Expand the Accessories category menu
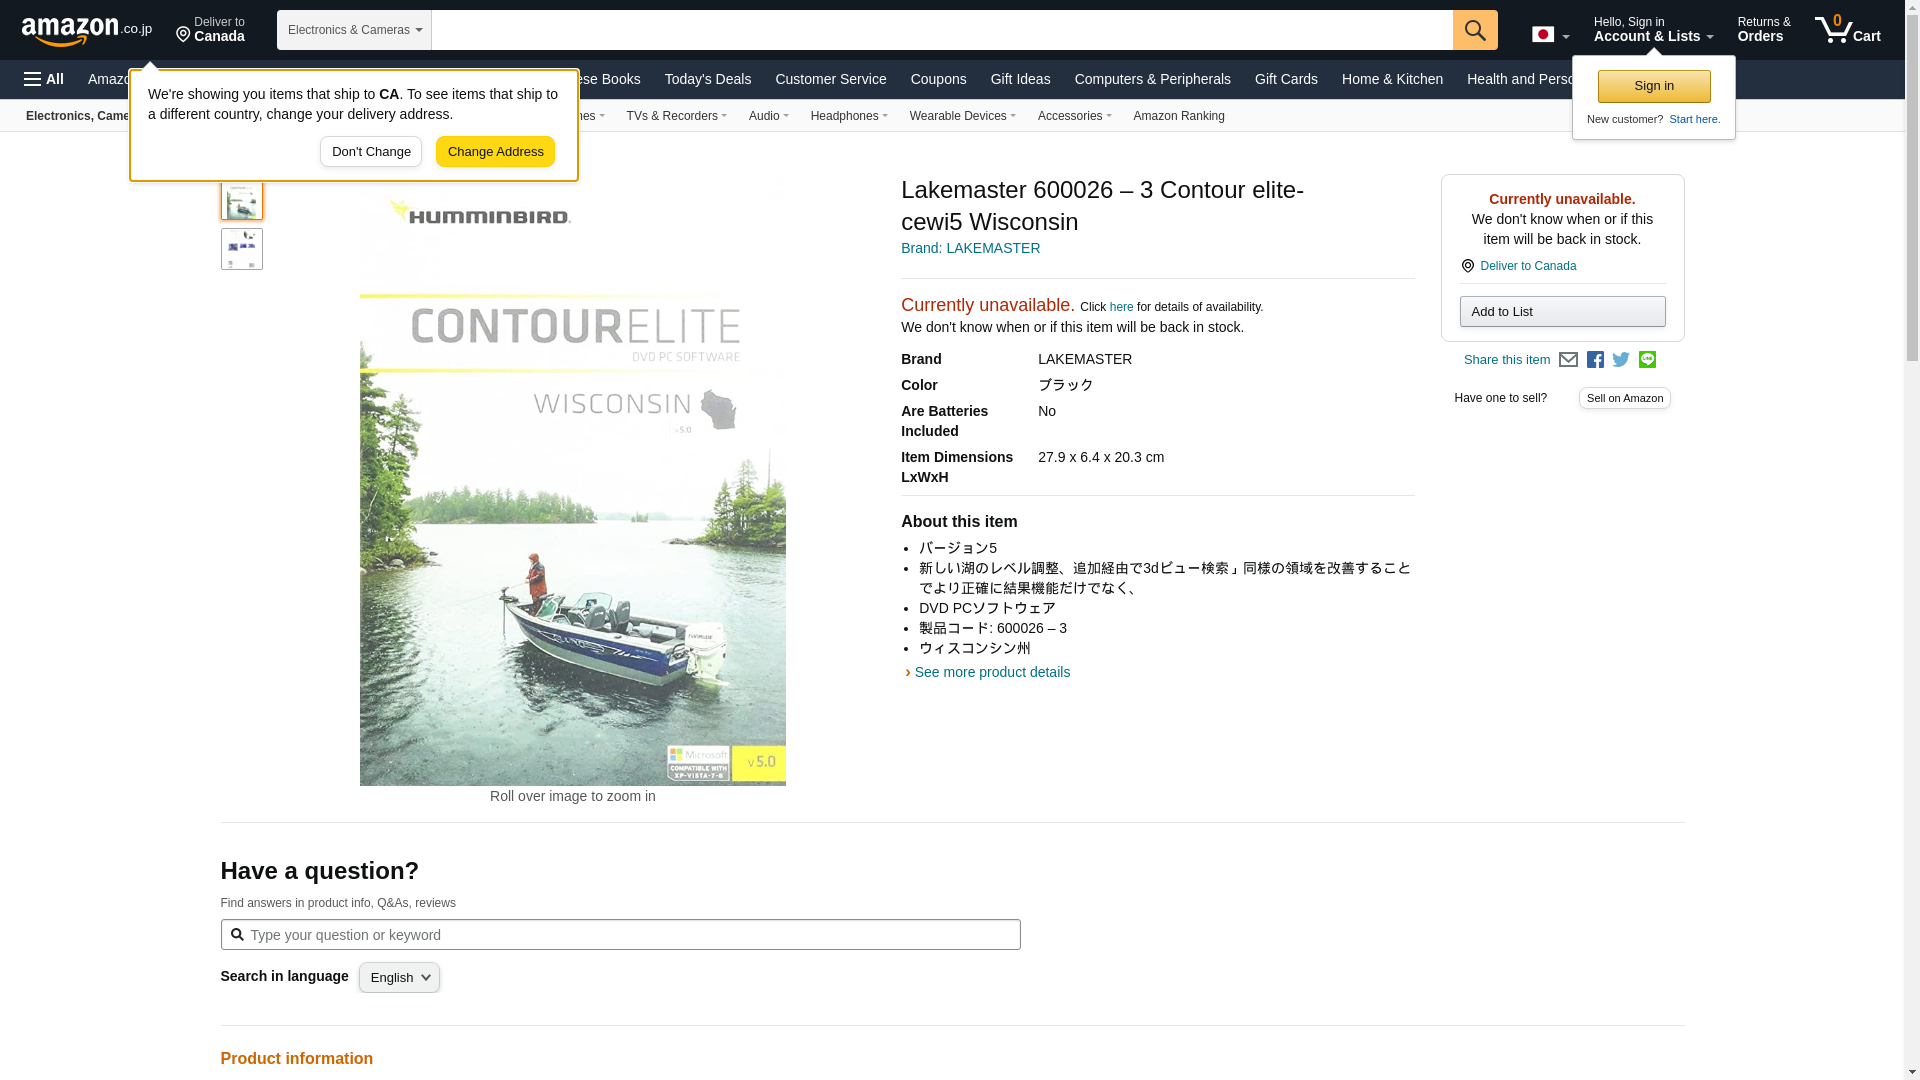This screenshot has height=1080, width=1920. pyautogui.click(x=1074, y=116)
